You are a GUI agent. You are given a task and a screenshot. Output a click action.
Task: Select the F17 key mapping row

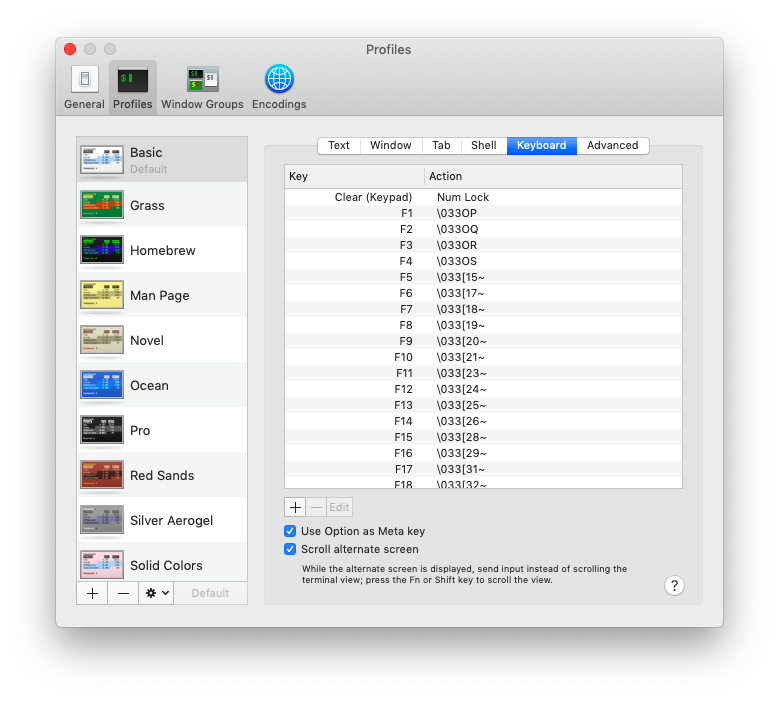pos(483,469)
